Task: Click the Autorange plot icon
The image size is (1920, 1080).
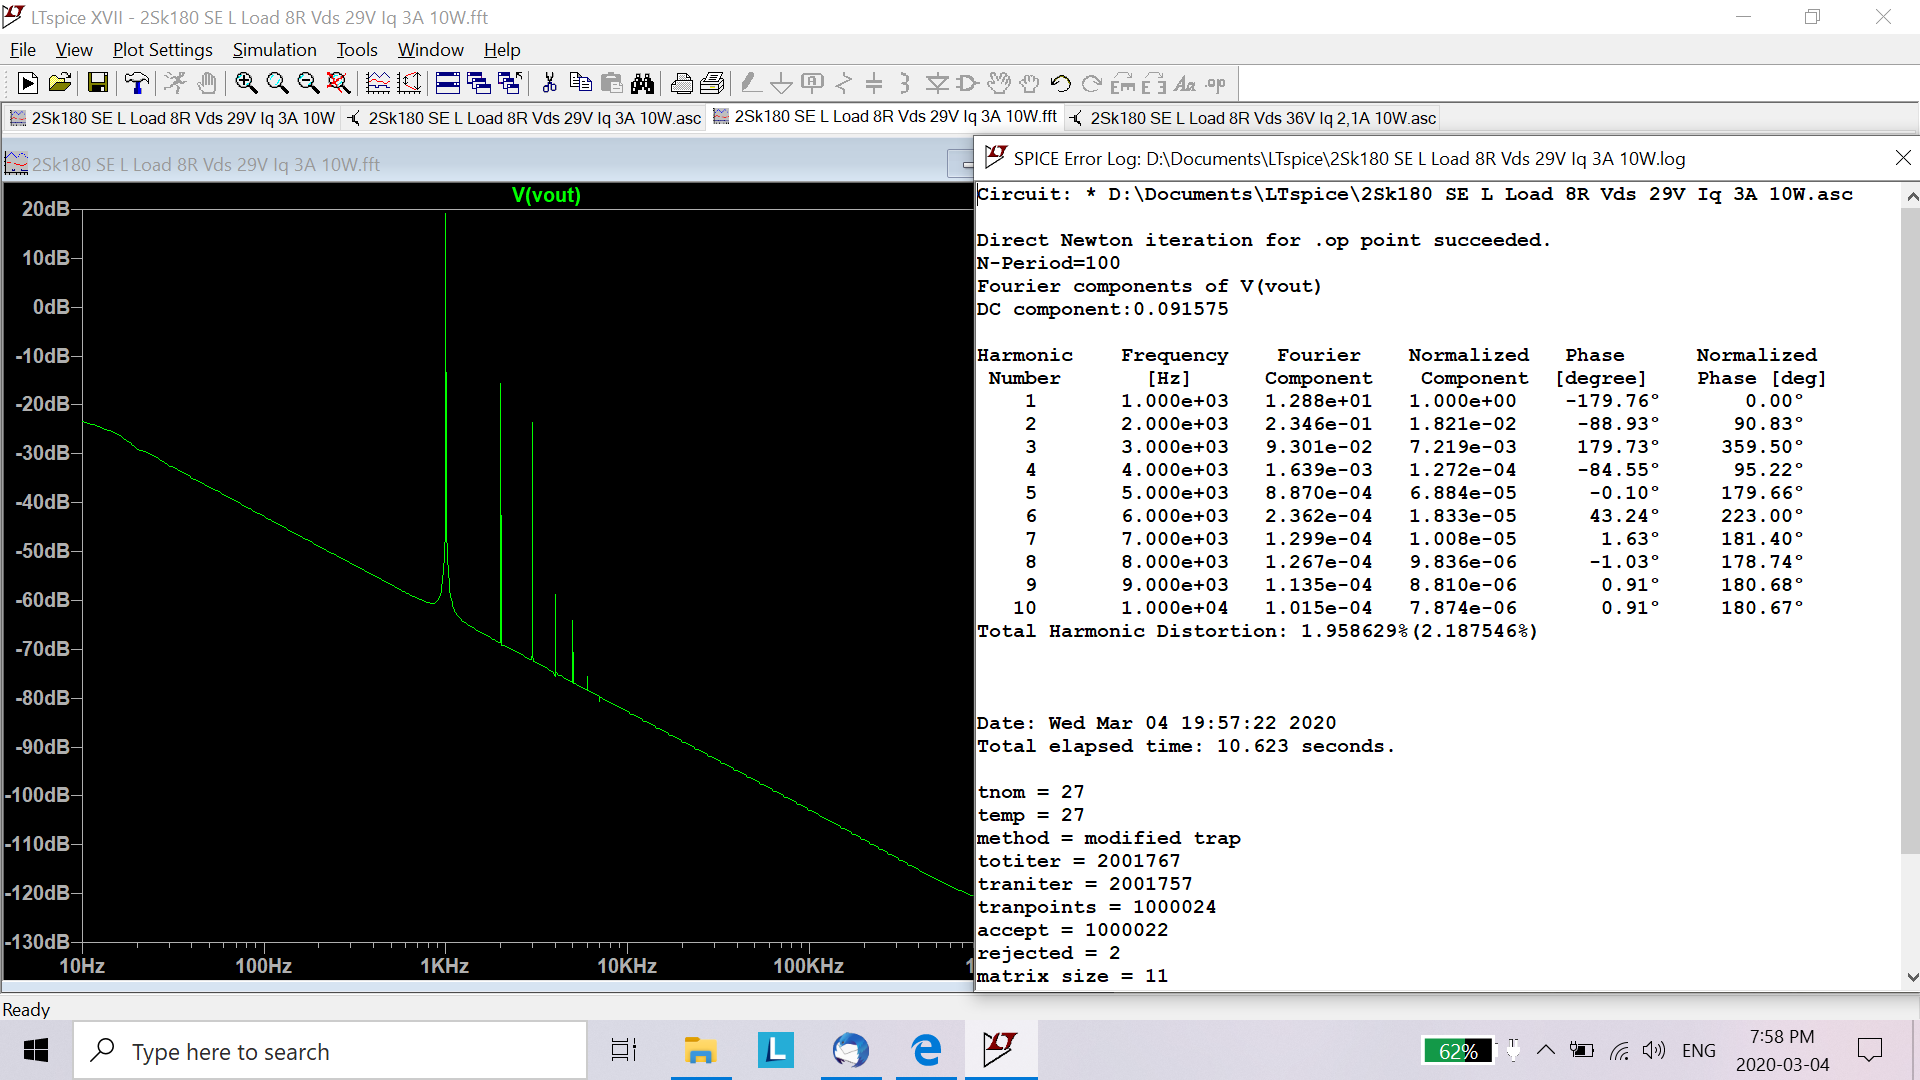Action: point(378,84)
